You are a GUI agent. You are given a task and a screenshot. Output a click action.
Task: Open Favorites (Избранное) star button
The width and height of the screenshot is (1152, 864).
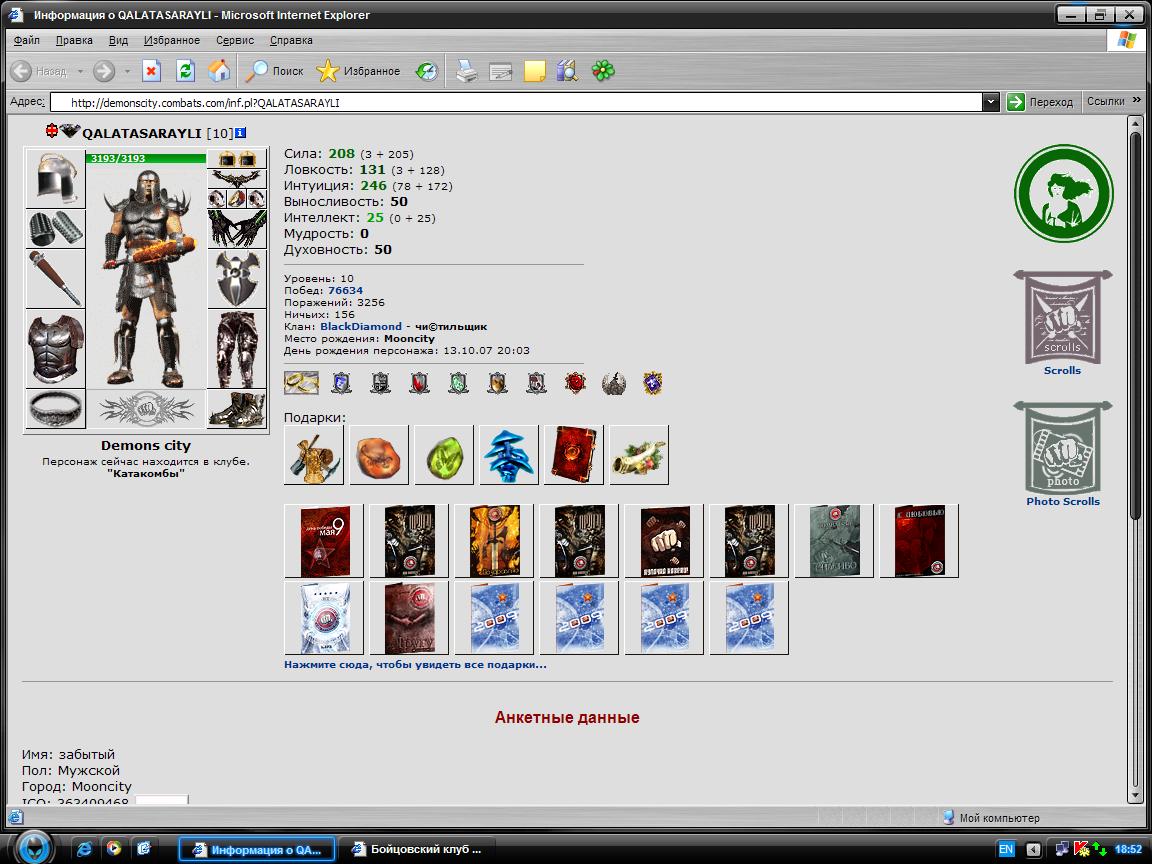click(359, 71)
